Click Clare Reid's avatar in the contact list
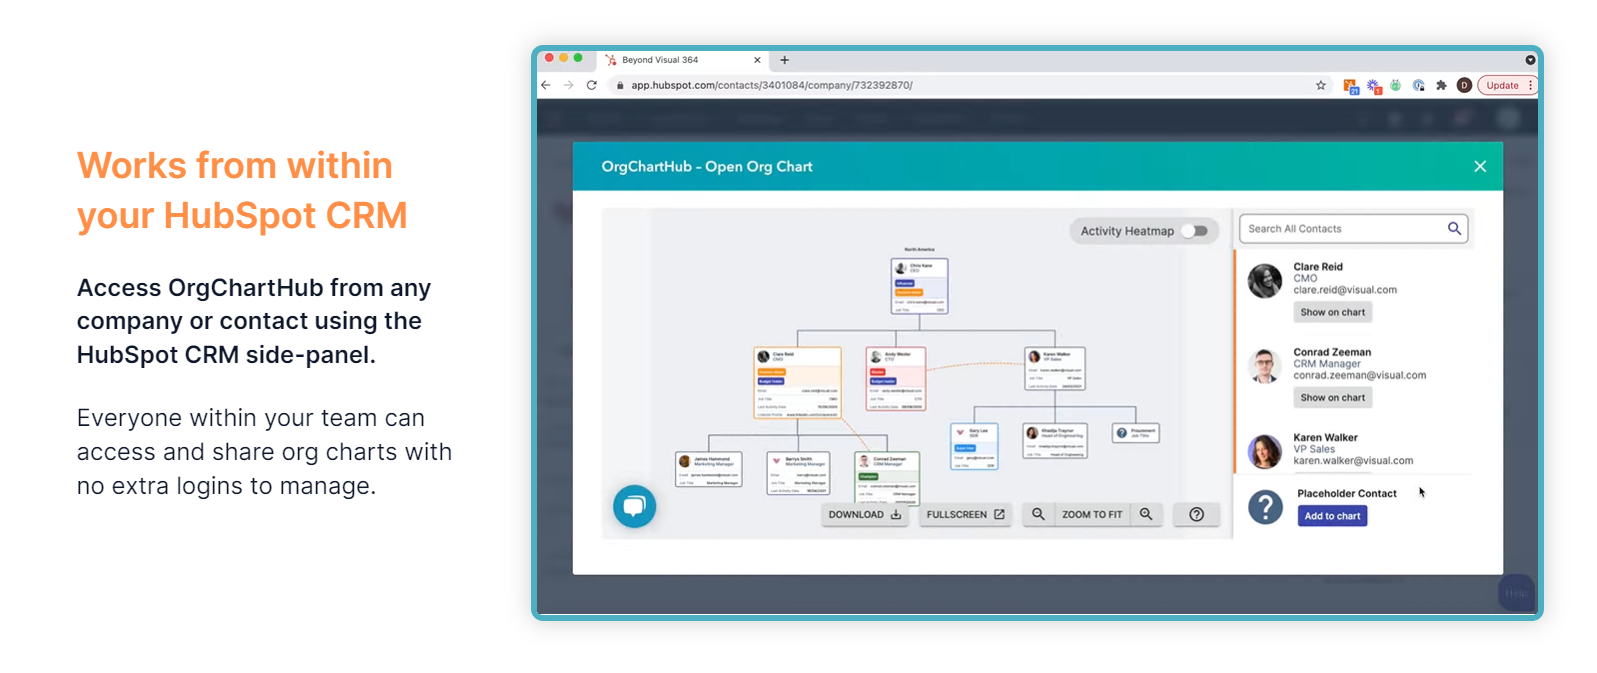1597x673 pixels. [1265, 281]
